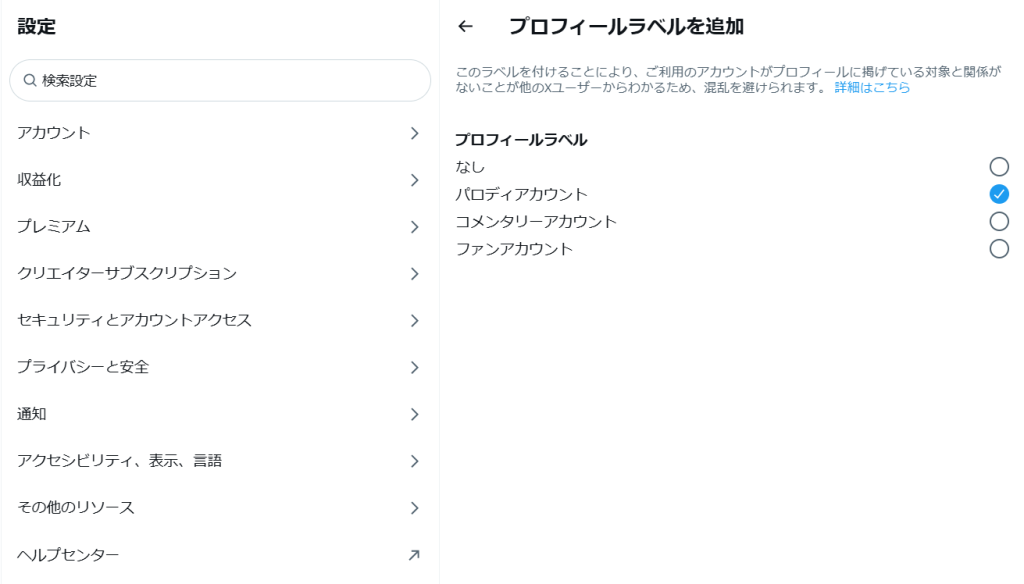This screenshot has height=584, width=1024.
Task: Follow the 詳細はこちら link
Action: coord(872,88)
